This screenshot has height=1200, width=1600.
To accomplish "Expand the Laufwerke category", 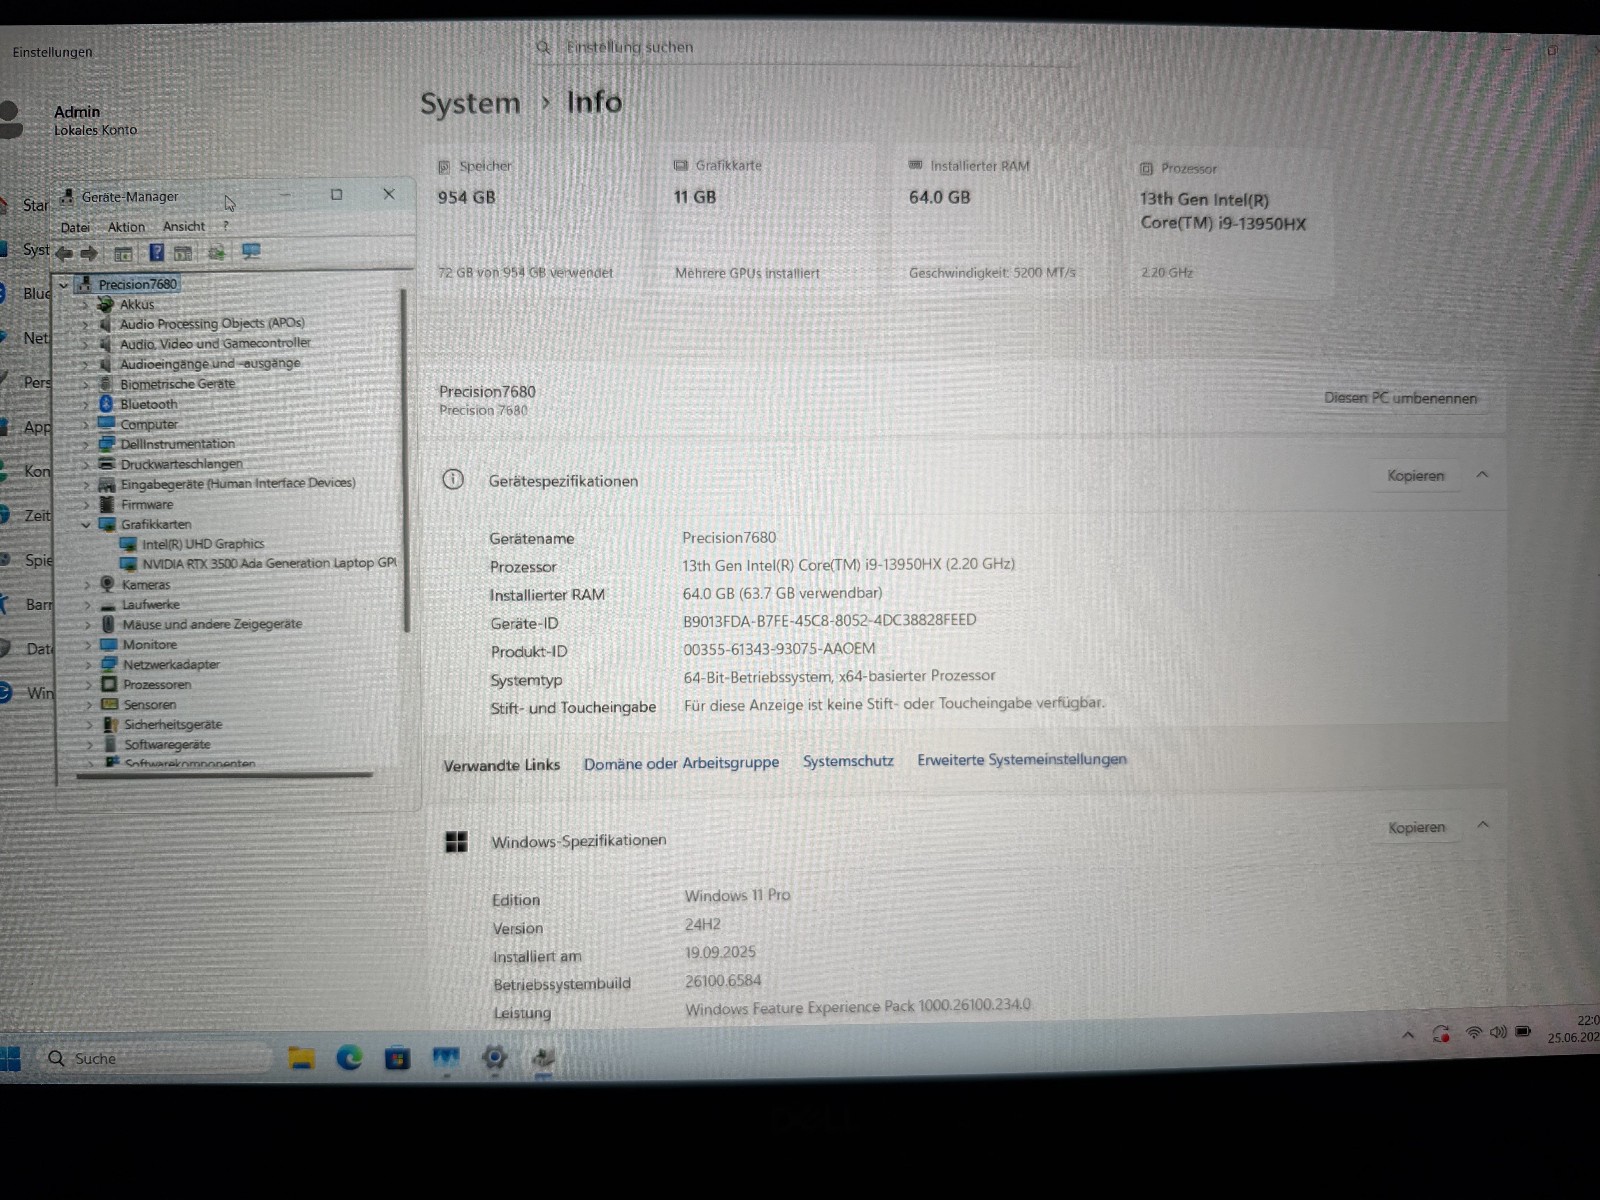I will (x=88, y=605).
